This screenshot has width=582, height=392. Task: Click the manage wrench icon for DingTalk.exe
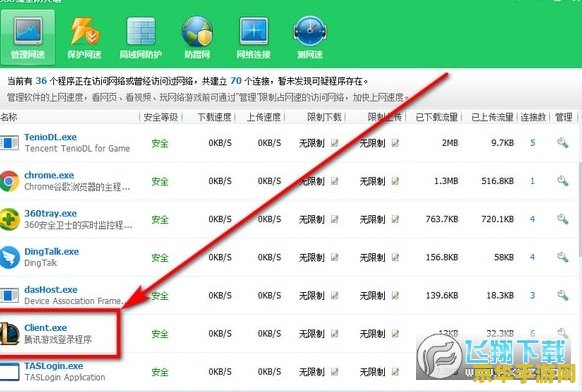point(563,257)
